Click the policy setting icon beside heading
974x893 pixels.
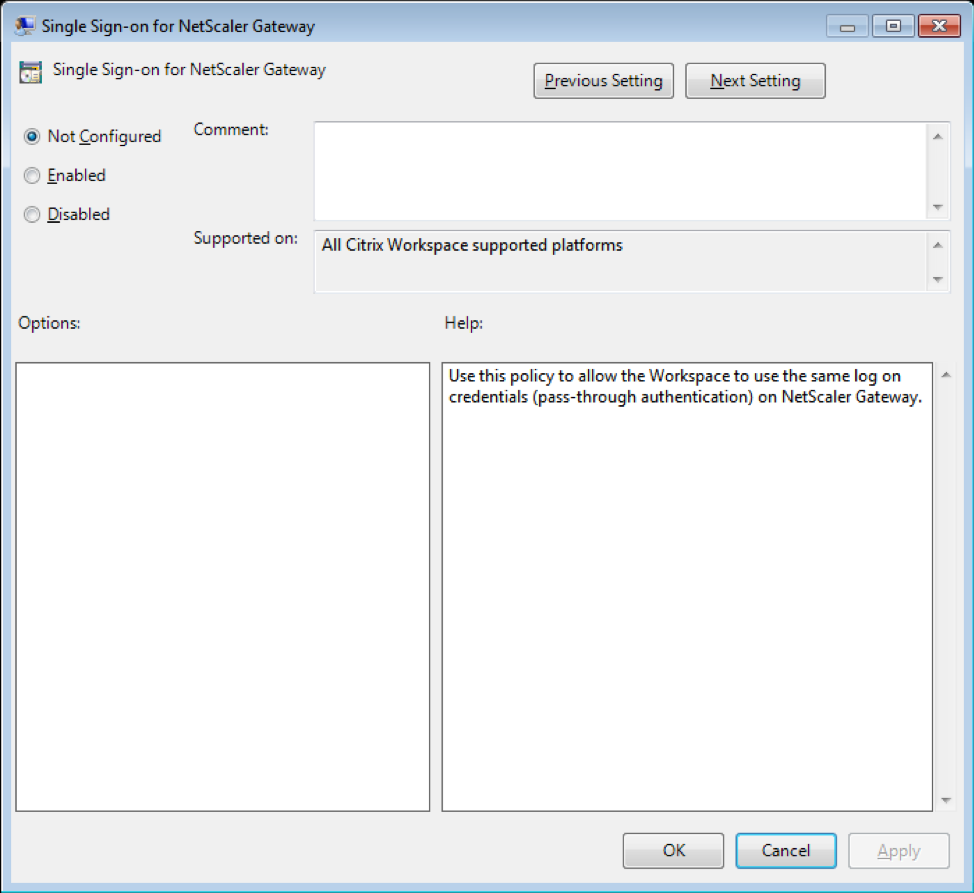coord(30,72)
